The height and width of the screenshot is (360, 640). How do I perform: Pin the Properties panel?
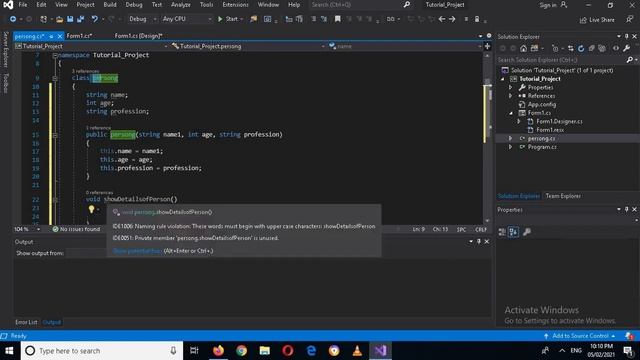point(627,209)
